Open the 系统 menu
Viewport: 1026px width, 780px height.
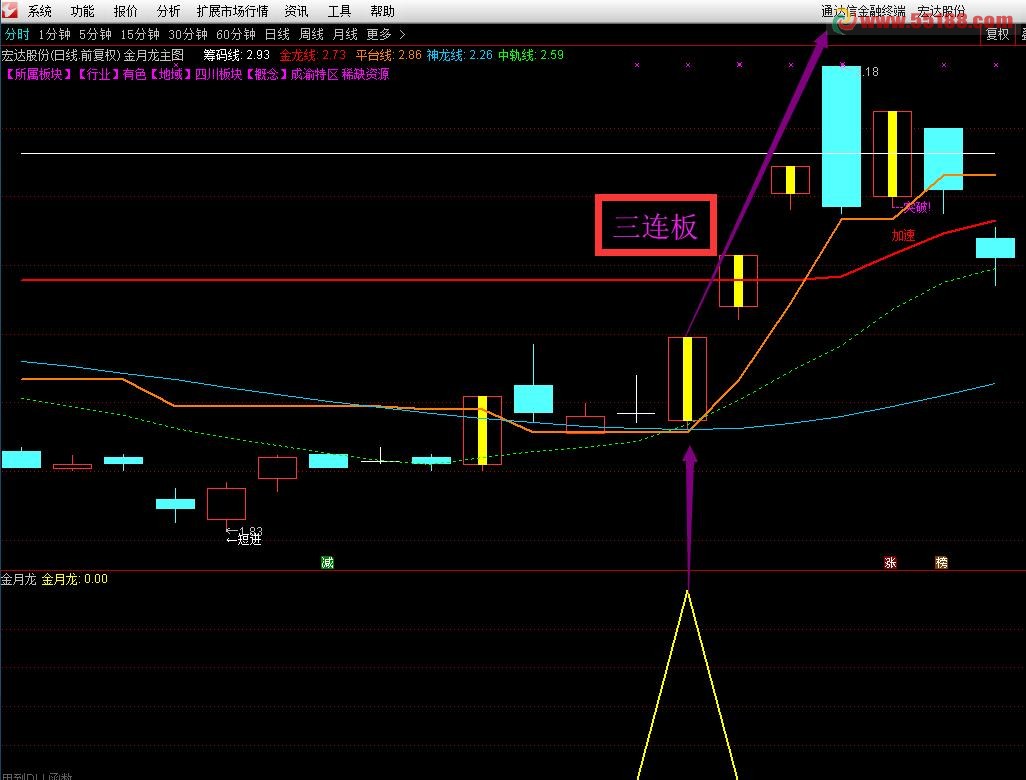(x=40, y=12)
